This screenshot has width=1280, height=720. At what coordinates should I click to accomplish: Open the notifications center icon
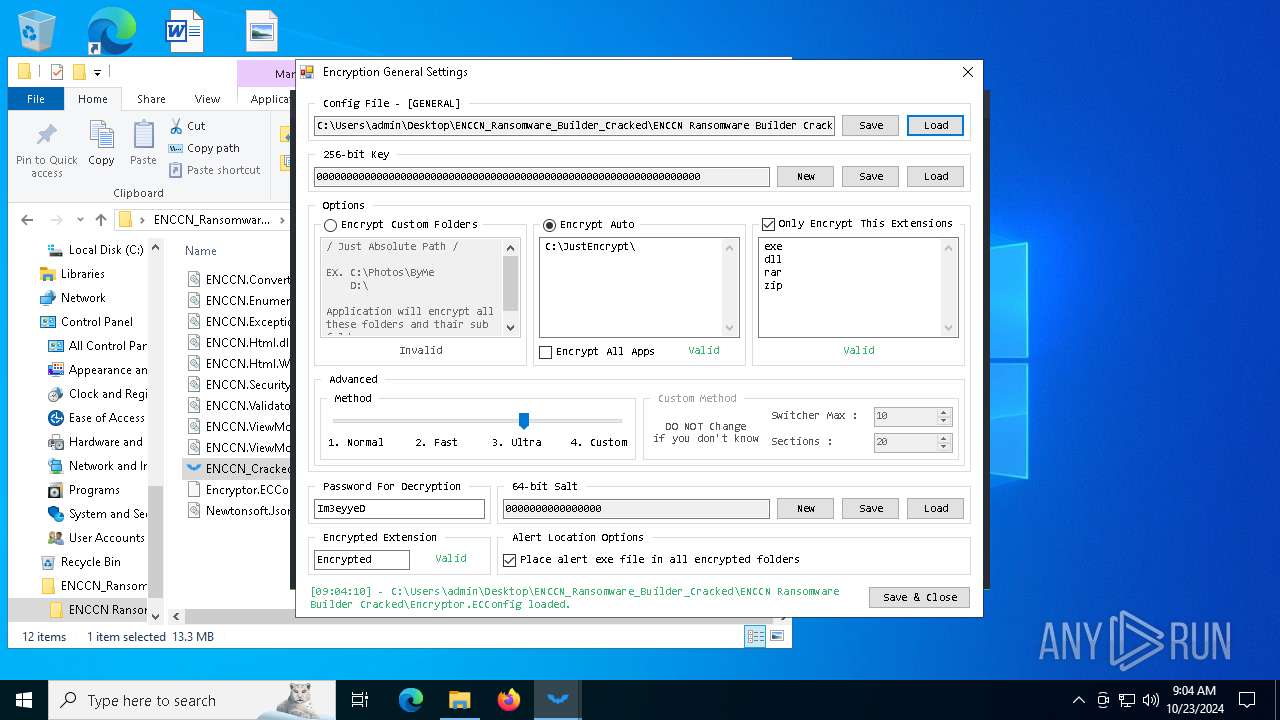(x=1247, y=700)
